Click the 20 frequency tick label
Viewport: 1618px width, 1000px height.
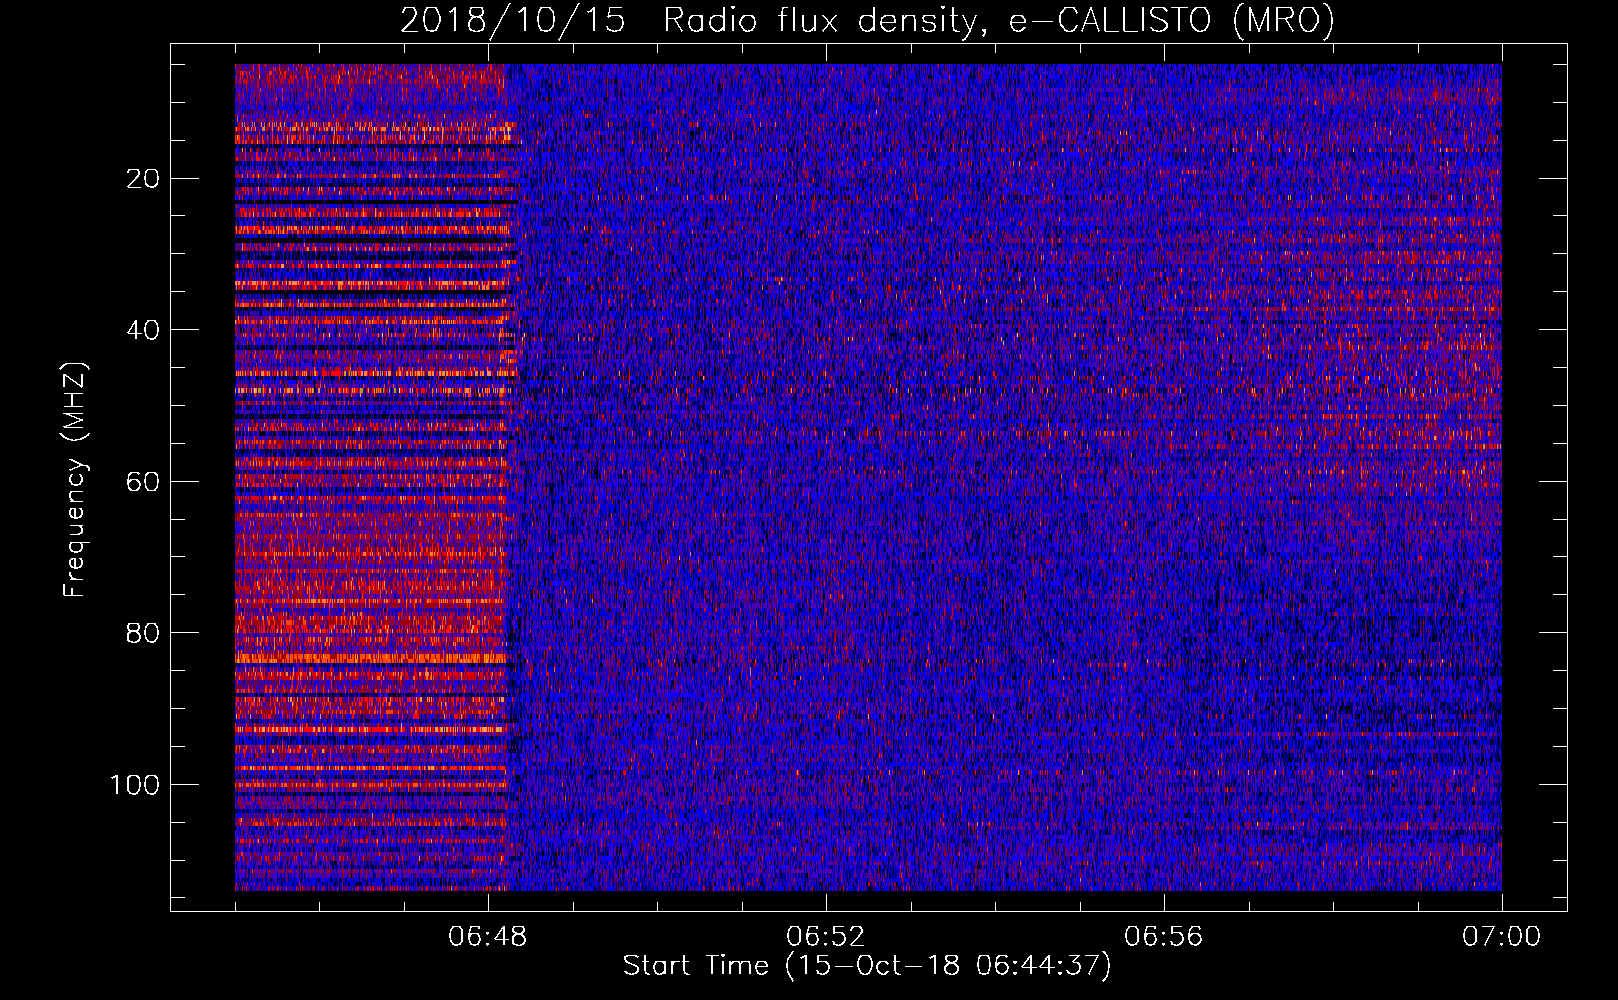(144, 179)
